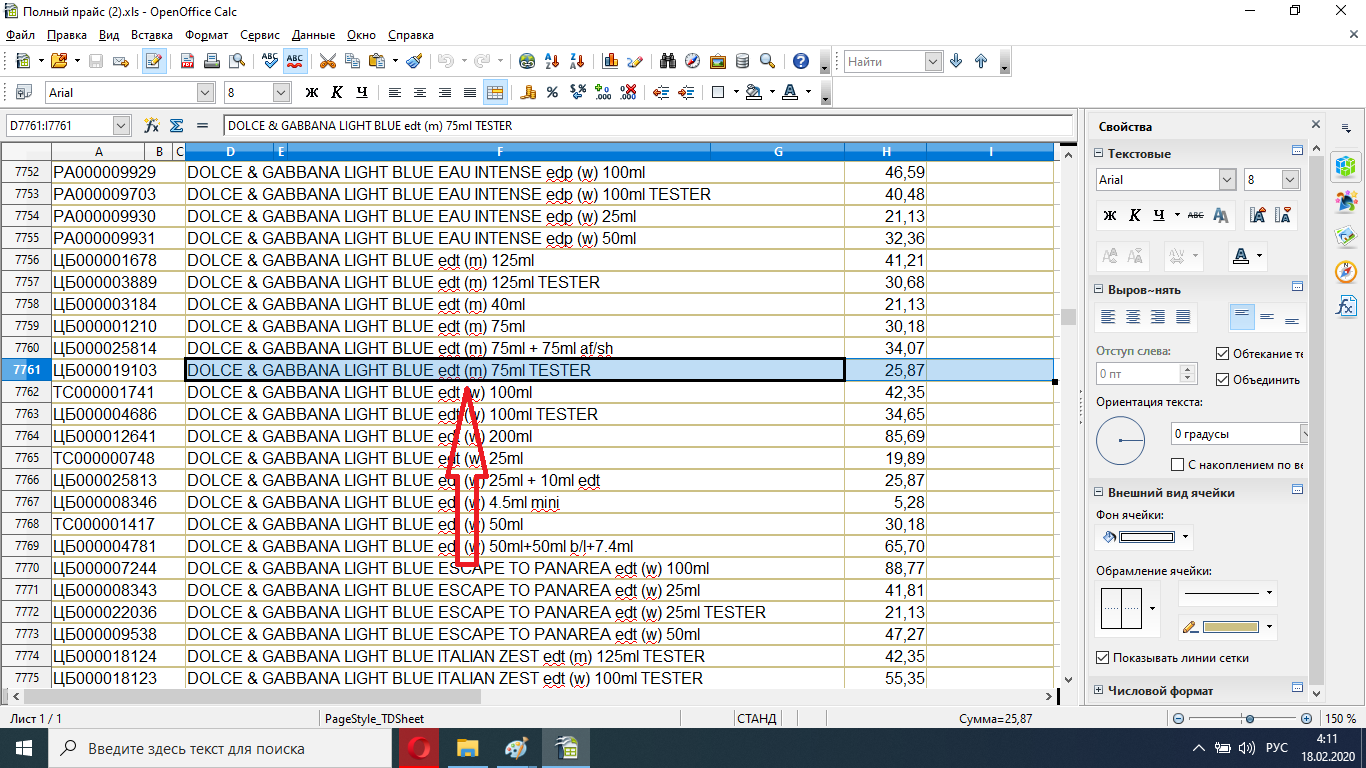
Task: Delete a decimal place
Action: point(627,92)
